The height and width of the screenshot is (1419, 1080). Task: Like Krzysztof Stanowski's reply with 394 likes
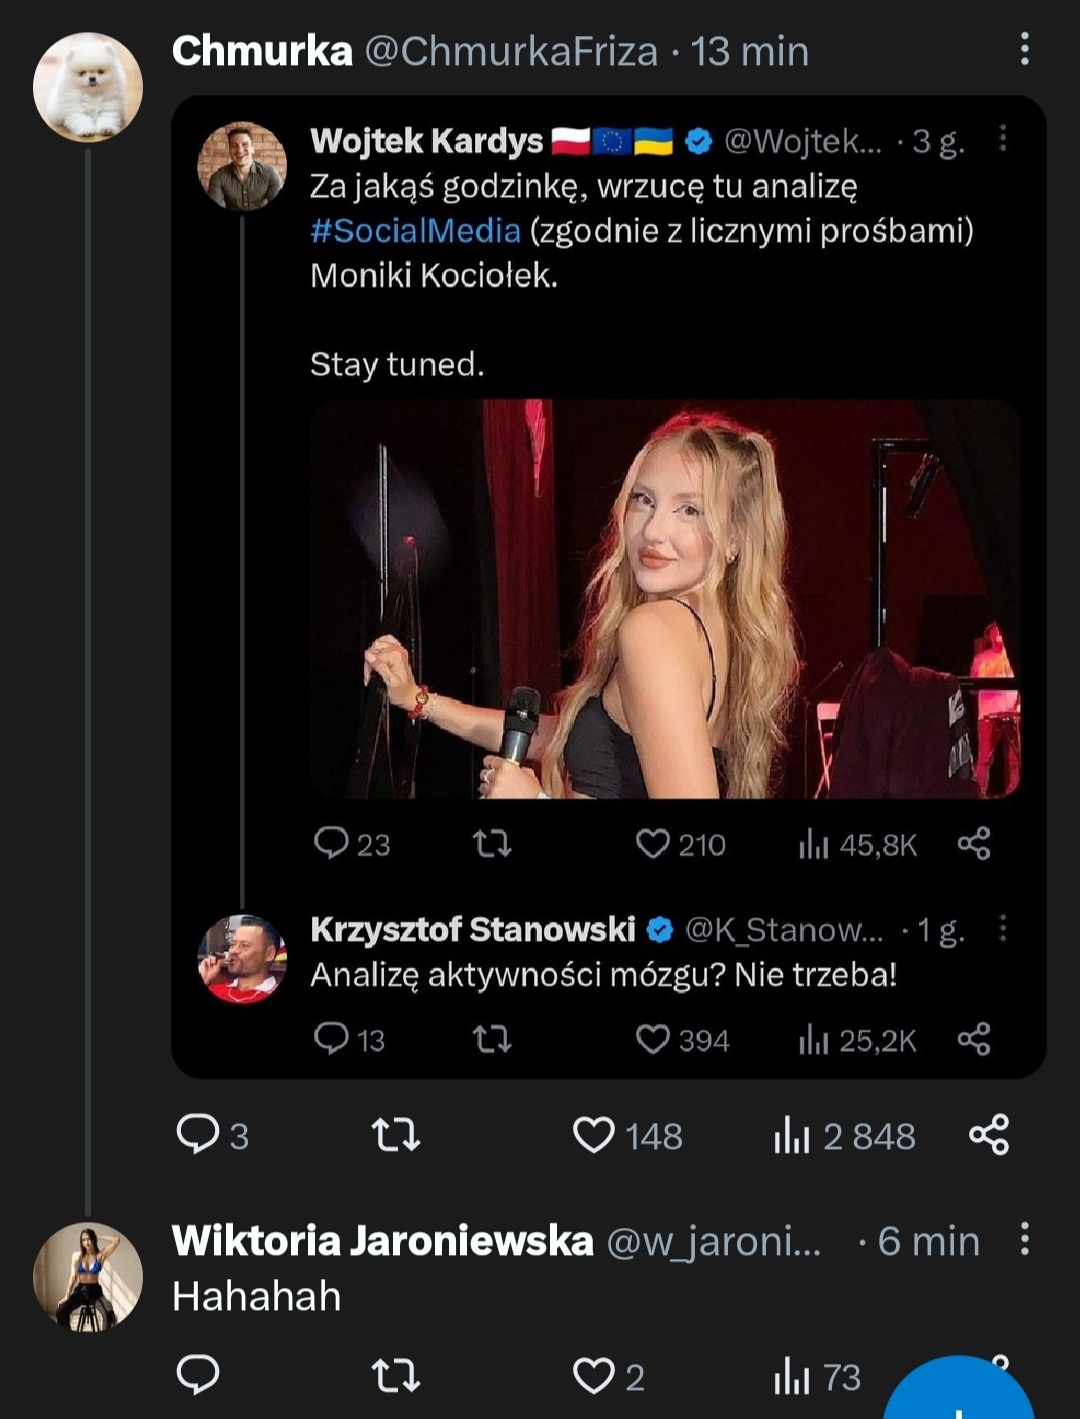tap(653, 1040)
